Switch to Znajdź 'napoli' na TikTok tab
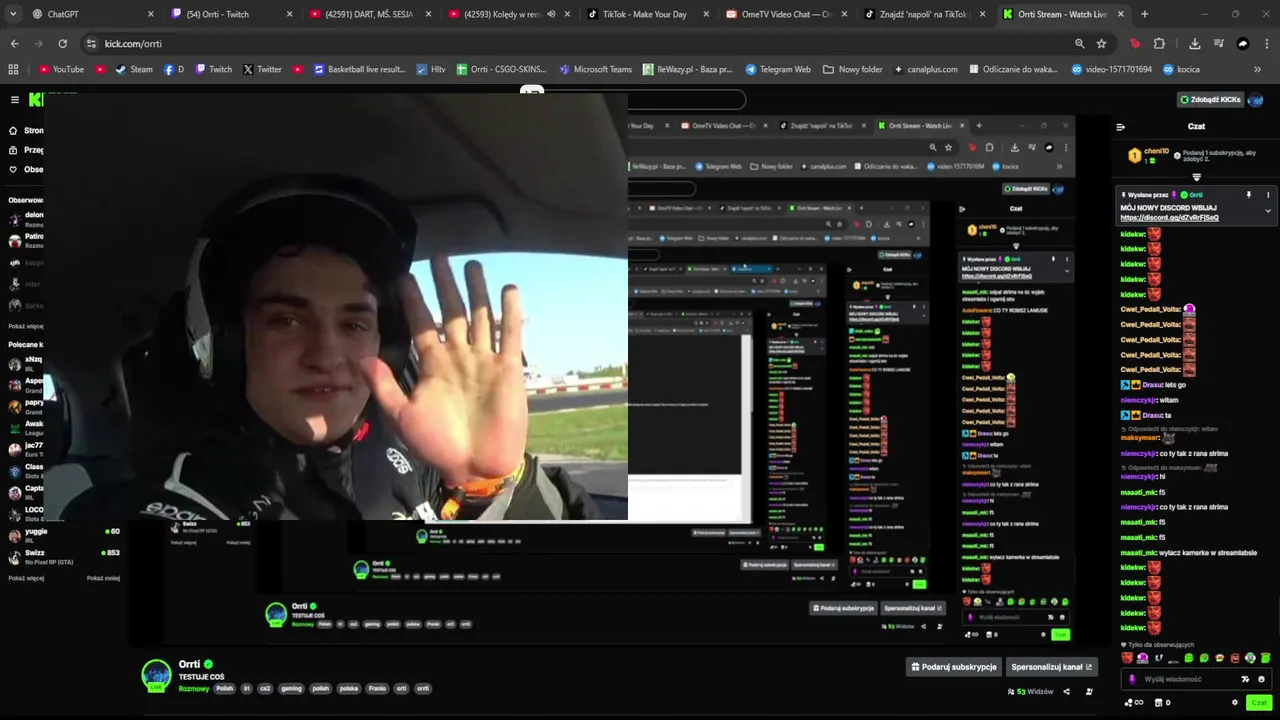Viewport: 1280px width, 720px height. pyautogui.click(x=924, y=14)
